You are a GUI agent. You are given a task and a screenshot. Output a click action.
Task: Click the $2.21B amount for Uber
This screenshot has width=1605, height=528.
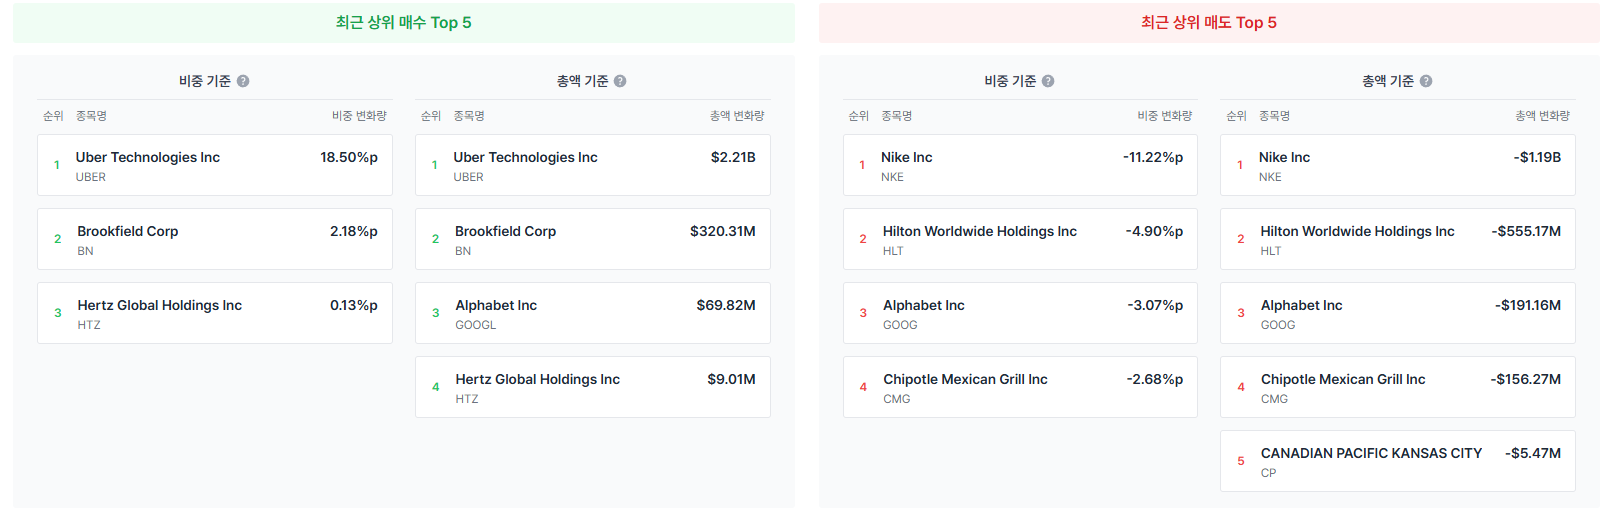tap(733, 157)
